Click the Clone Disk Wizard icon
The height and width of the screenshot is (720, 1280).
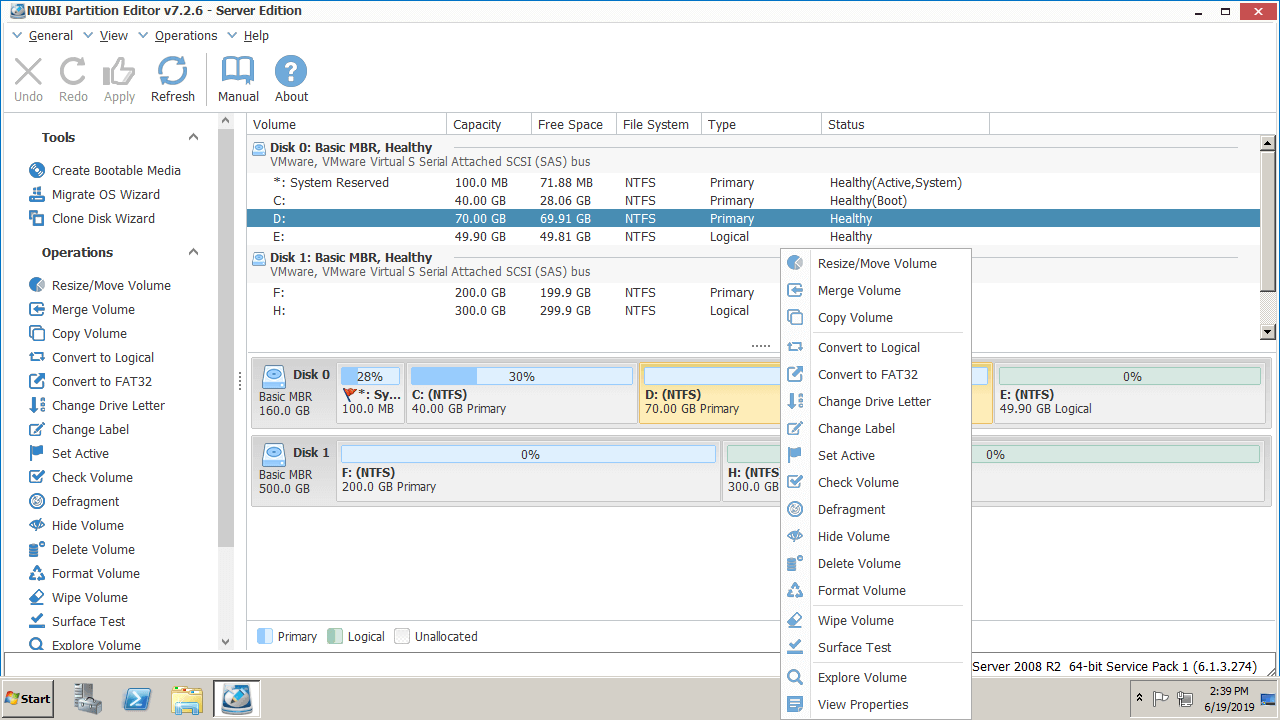[37, 219]
